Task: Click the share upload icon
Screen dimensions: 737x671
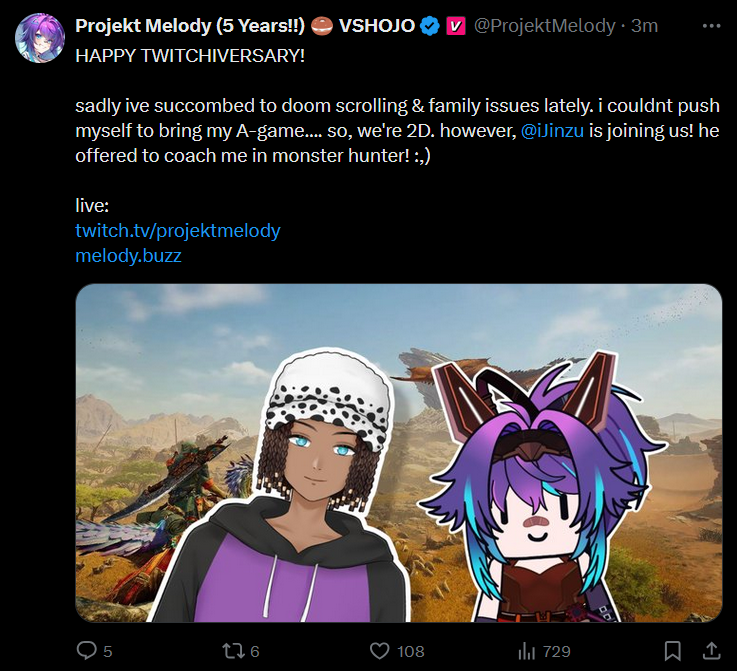Action: (x=711, y=651)
